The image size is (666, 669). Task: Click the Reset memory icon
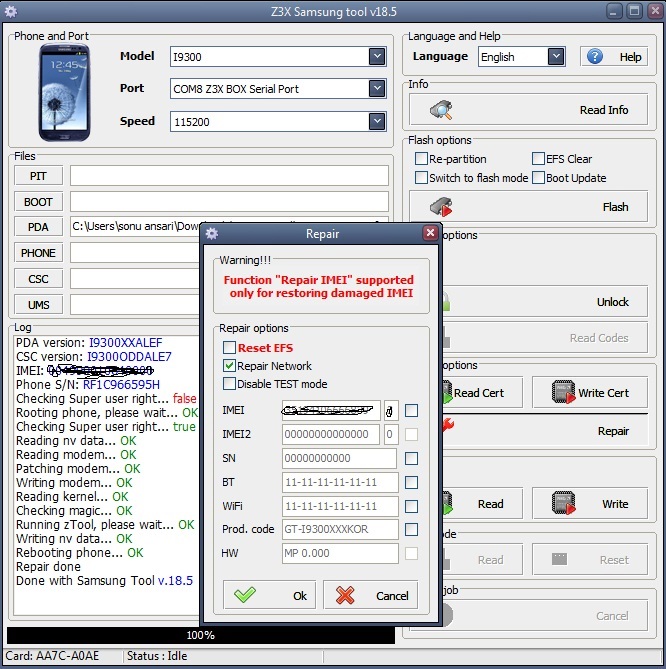coord(559,559)
